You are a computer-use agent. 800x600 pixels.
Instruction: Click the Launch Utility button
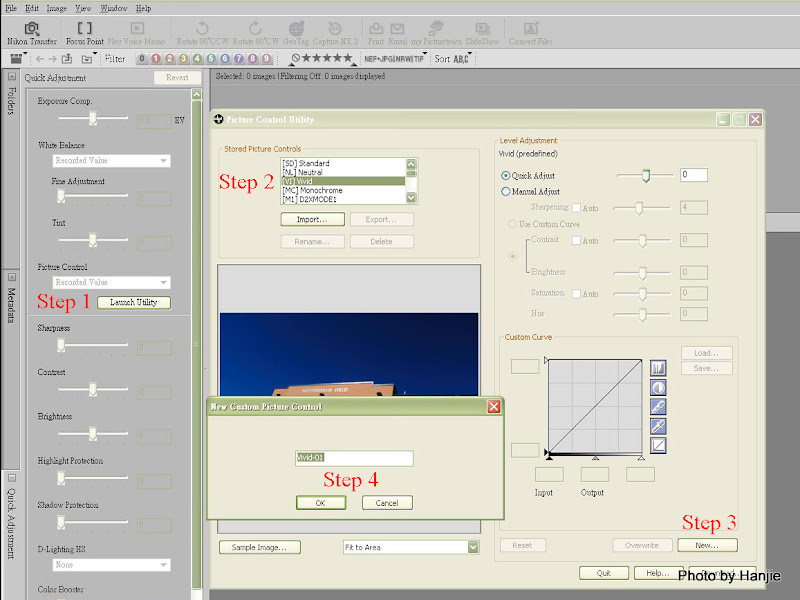(133, 302)
